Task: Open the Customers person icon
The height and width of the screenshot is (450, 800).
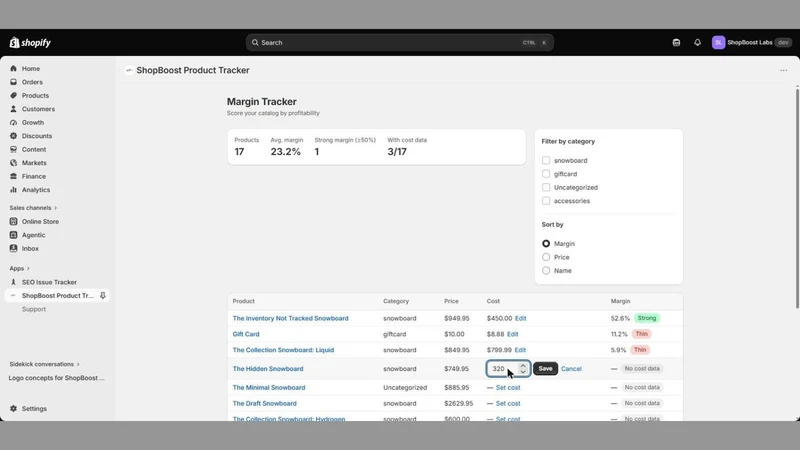Action: coord(13,109)
